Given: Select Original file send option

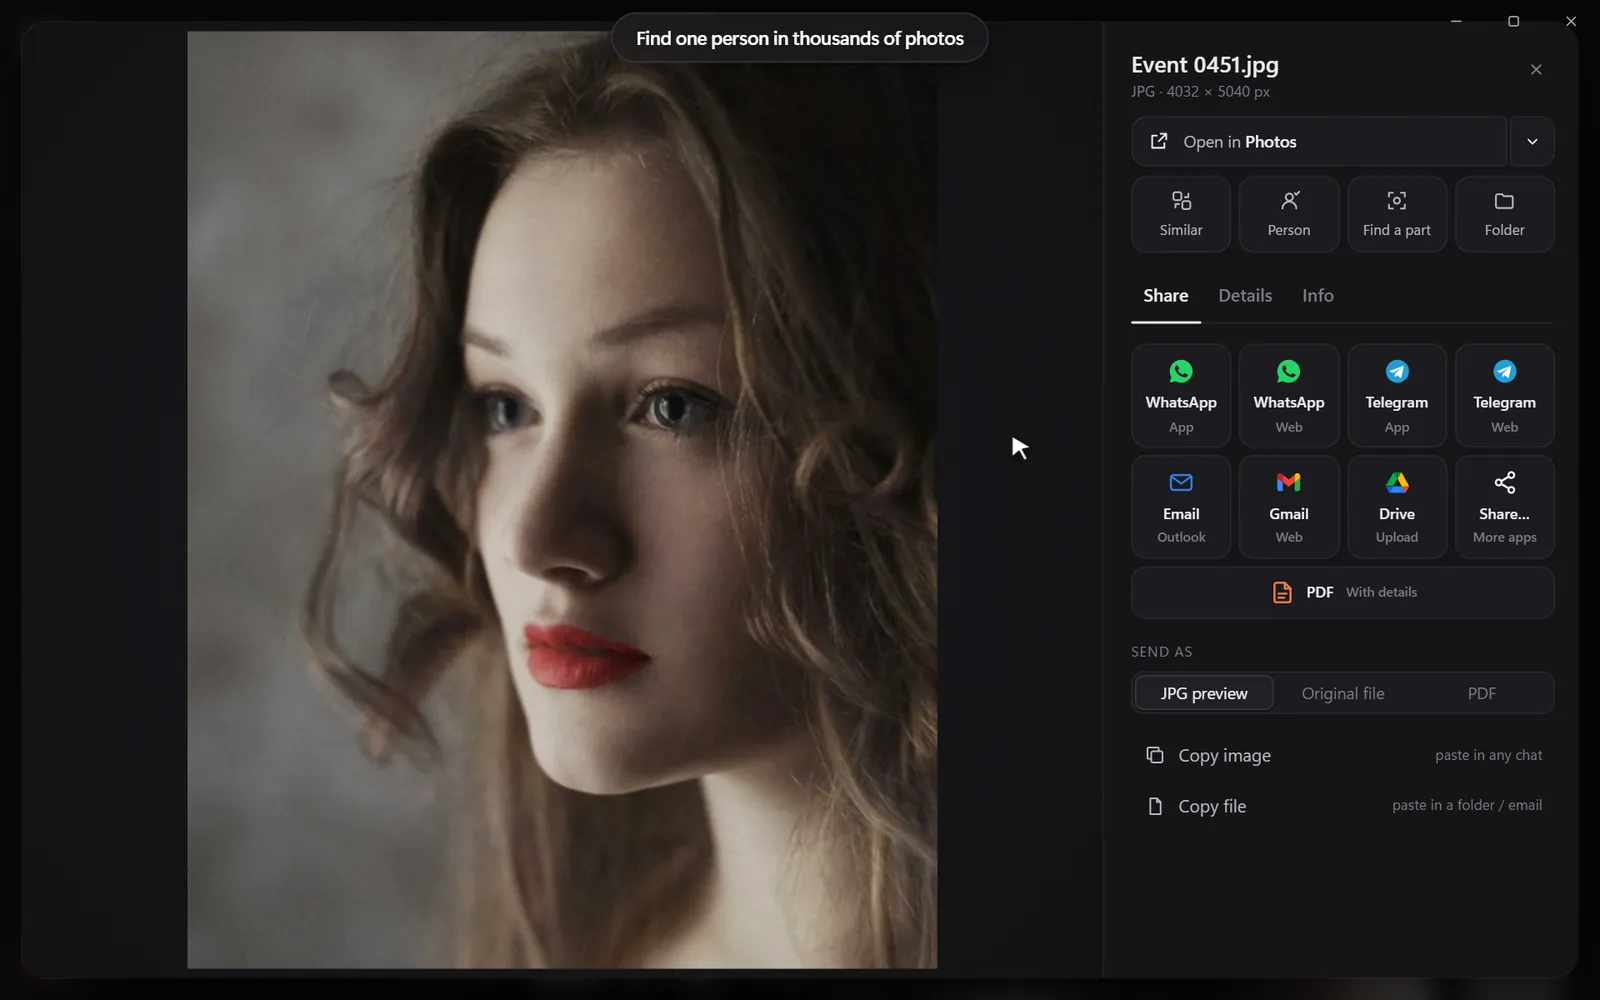Looking at the screenshot, I should click(x=1343, y=693).
